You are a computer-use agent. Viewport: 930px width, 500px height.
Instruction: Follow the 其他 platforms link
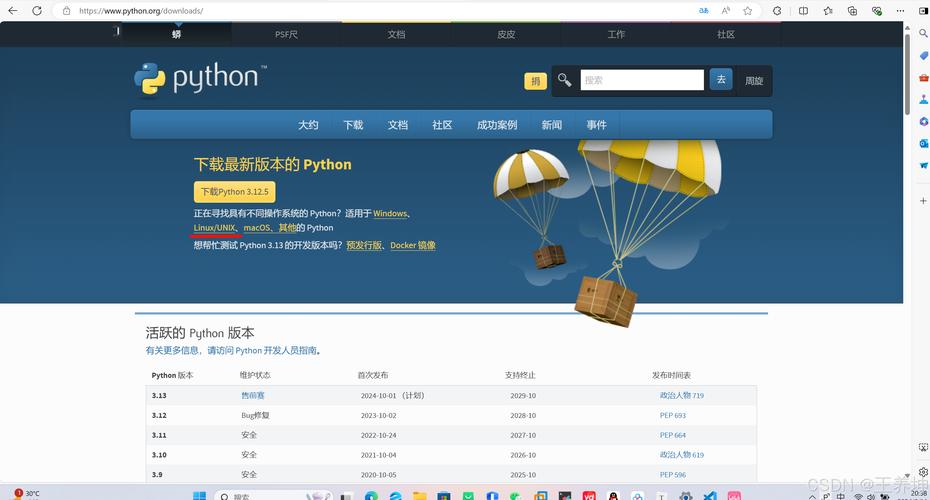pos(287,228)
